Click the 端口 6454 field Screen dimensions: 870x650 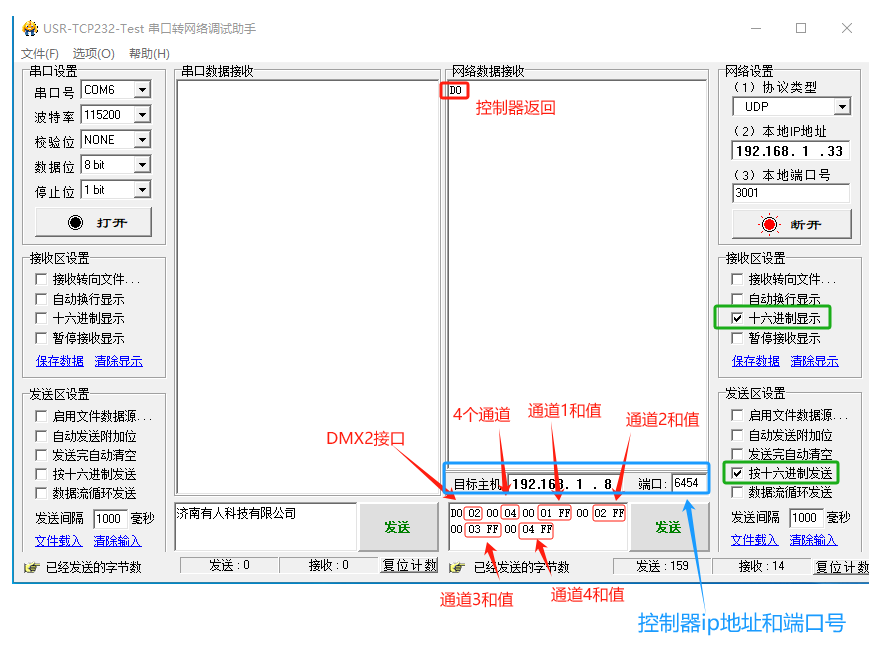pyautogui.click(x=689, y=483)
